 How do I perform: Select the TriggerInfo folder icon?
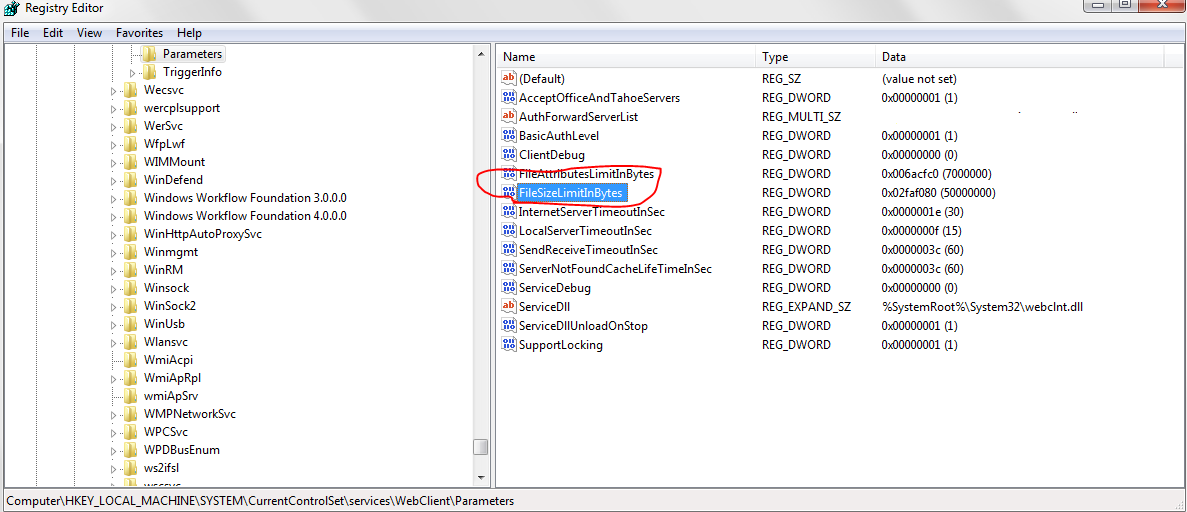point(148,72)
